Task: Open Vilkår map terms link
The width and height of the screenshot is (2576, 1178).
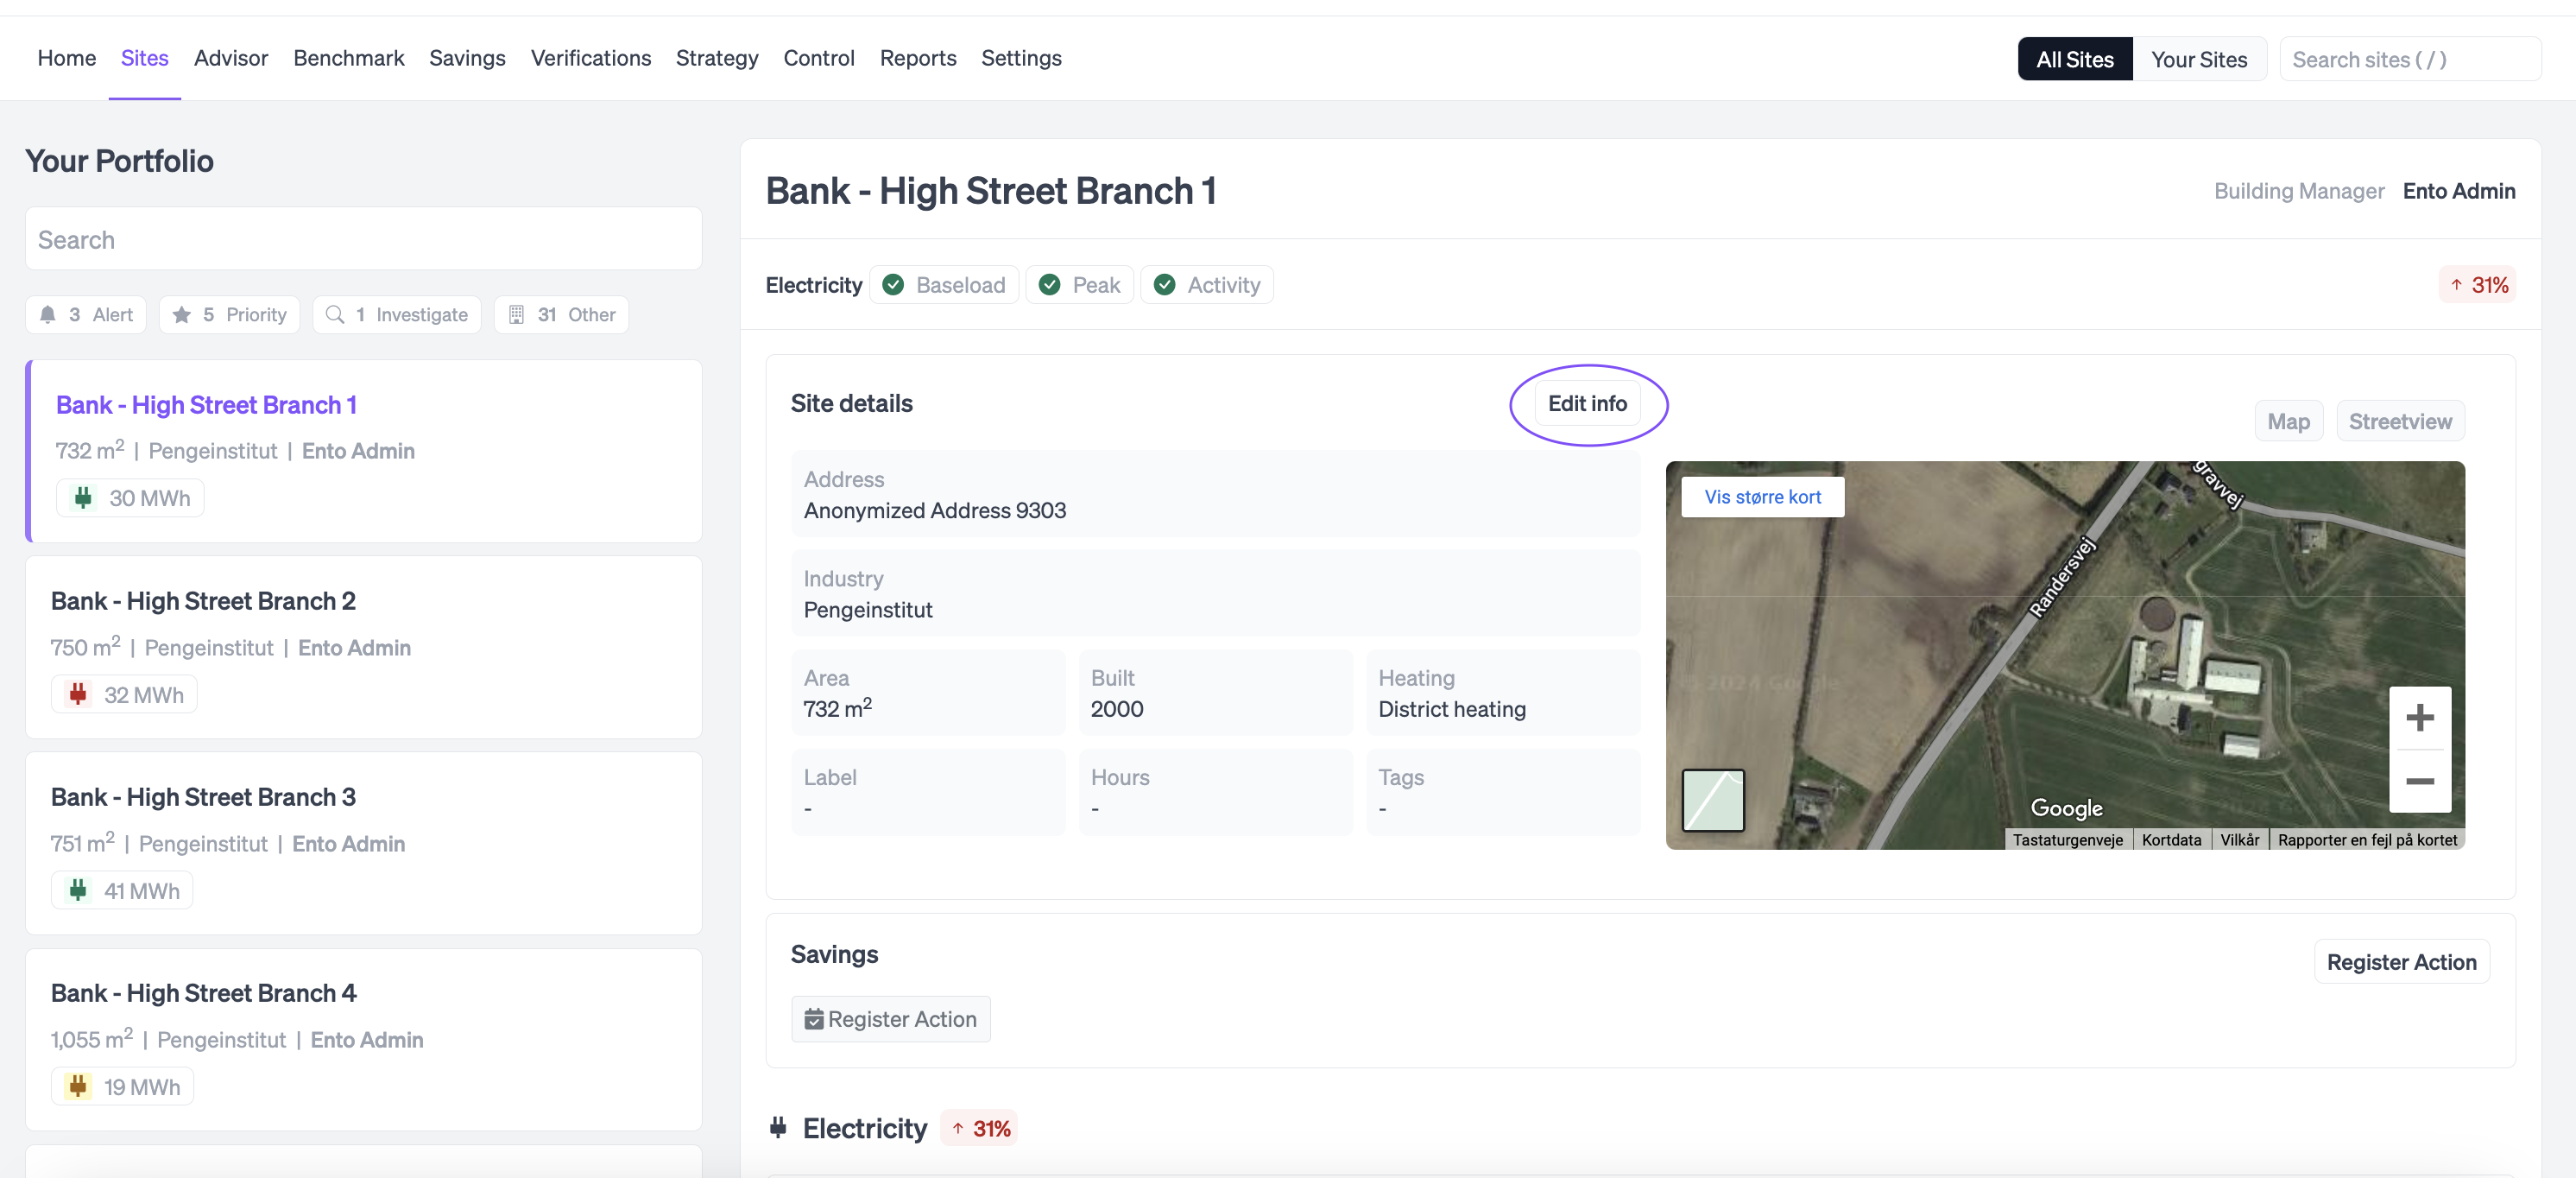Action: point(2239,840)
